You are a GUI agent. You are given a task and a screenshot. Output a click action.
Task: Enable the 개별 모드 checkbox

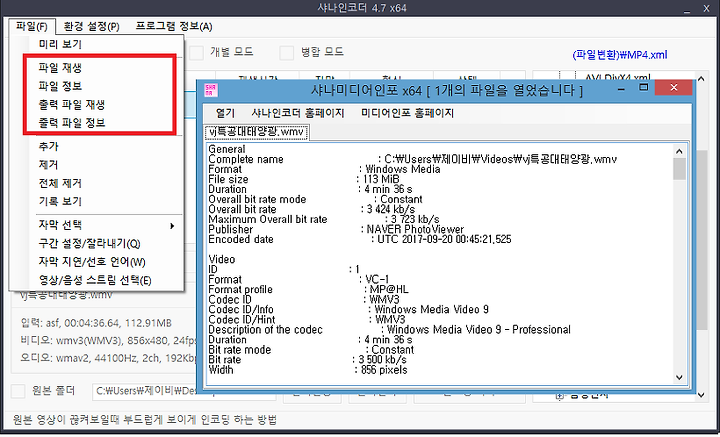tap(197, 52)
